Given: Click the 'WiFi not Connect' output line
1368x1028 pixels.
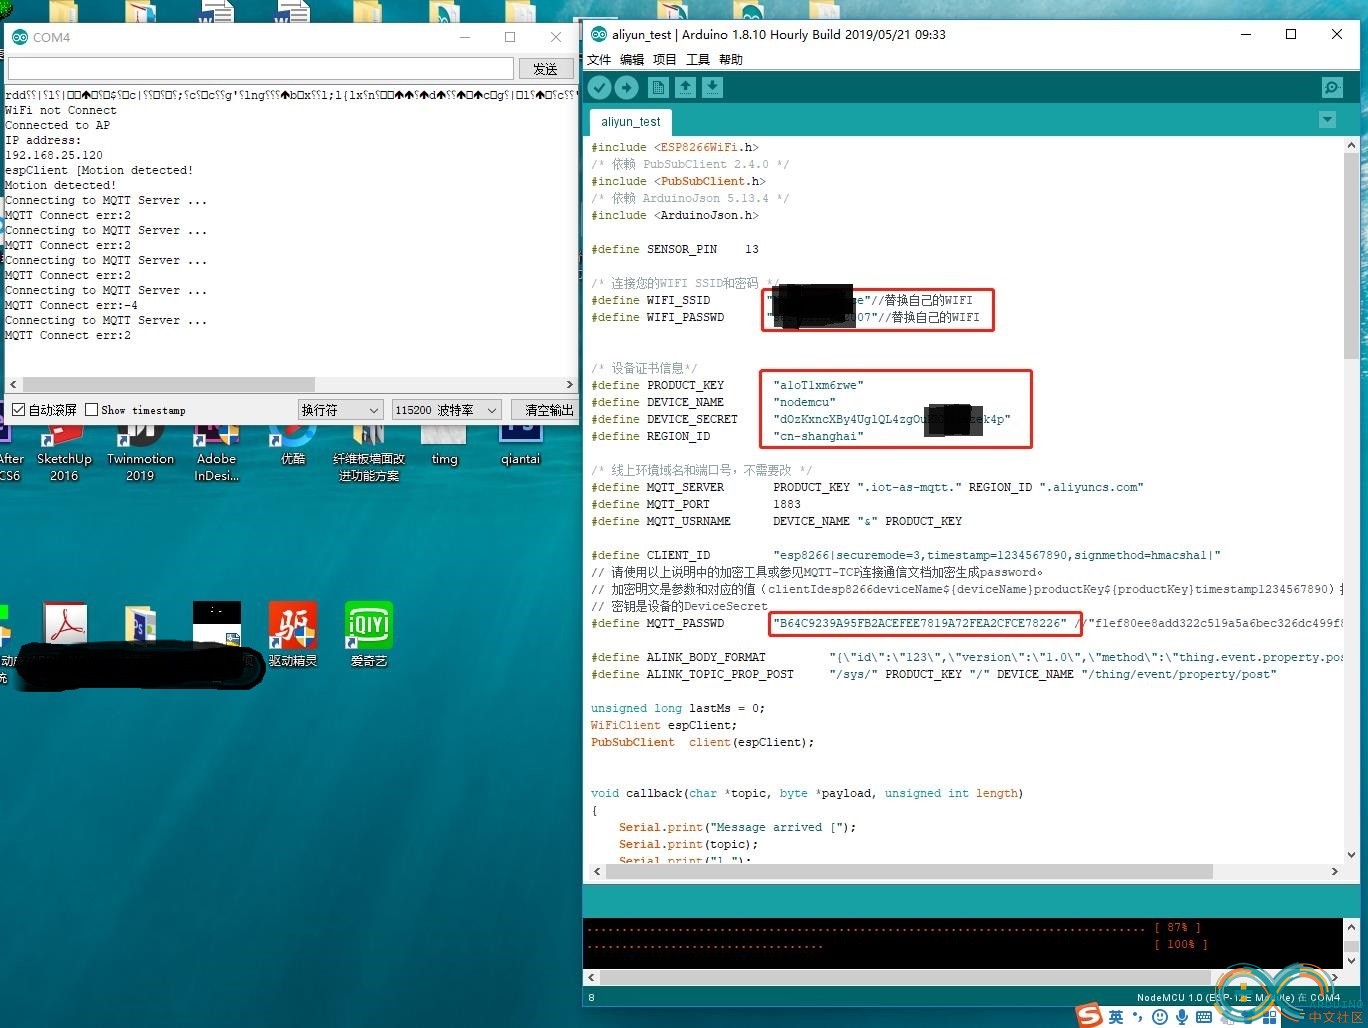Looking at the screenshot, I should pos(61,110).
